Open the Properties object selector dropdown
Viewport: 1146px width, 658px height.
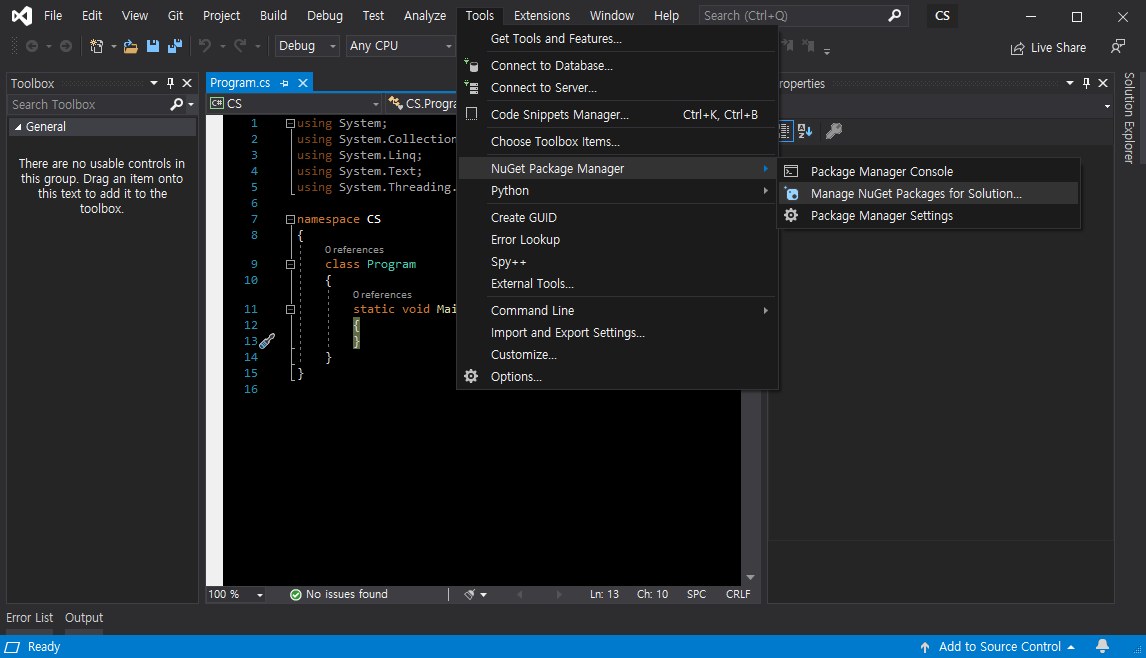pyautogui.click(x=1107, y=107)
